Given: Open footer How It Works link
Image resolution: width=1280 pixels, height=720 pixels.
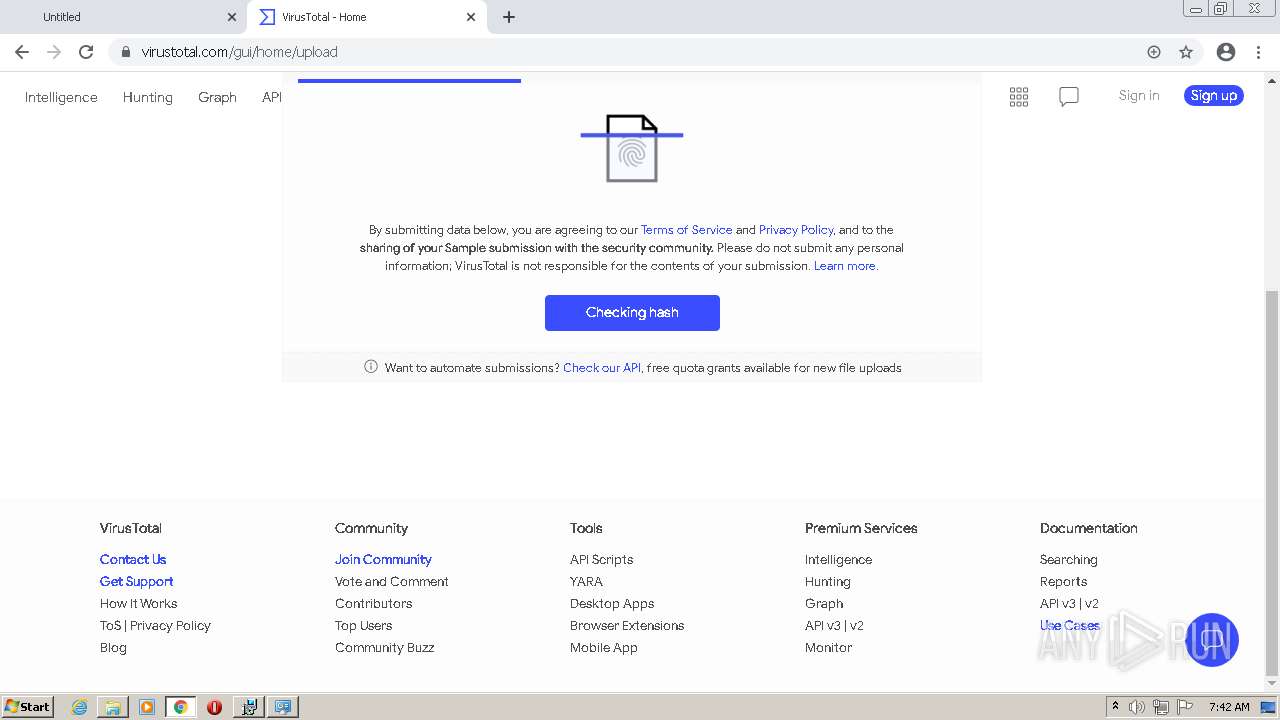Looking at the screenshot, I should [x=139, y=603].
